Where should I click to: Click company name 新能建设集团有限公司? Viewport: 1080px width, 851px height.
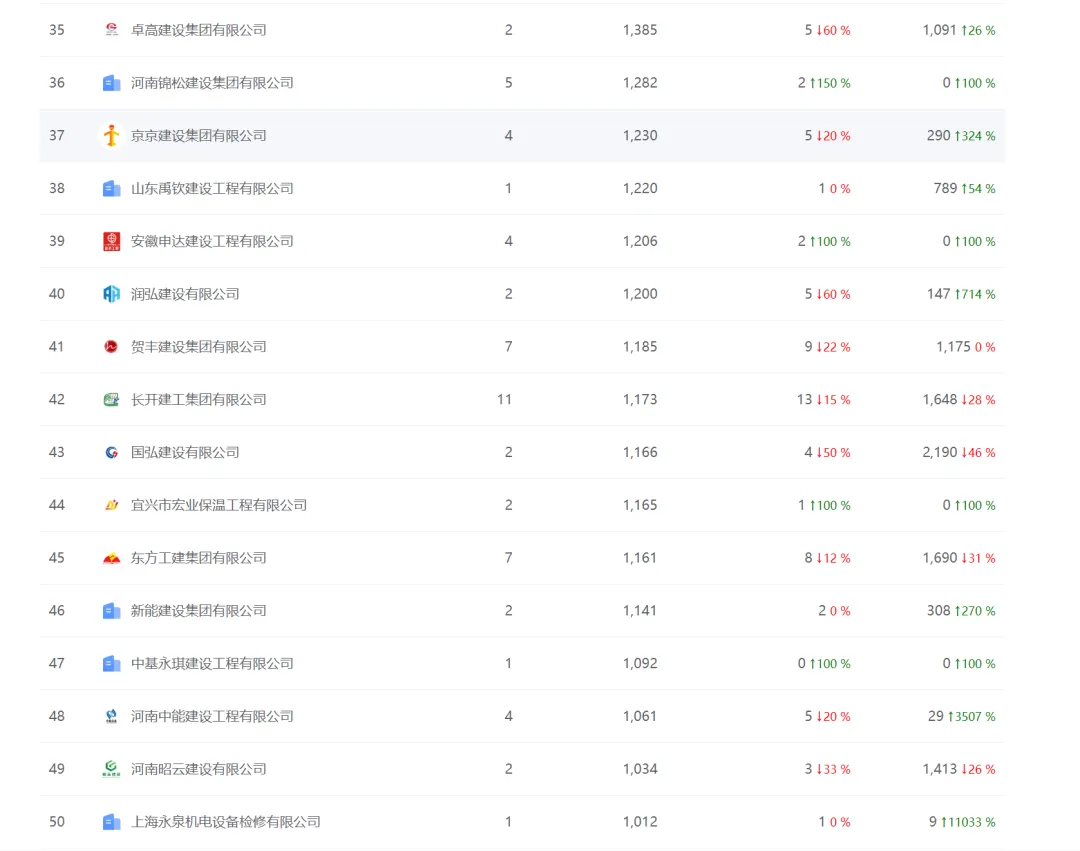tap(198, 611)
